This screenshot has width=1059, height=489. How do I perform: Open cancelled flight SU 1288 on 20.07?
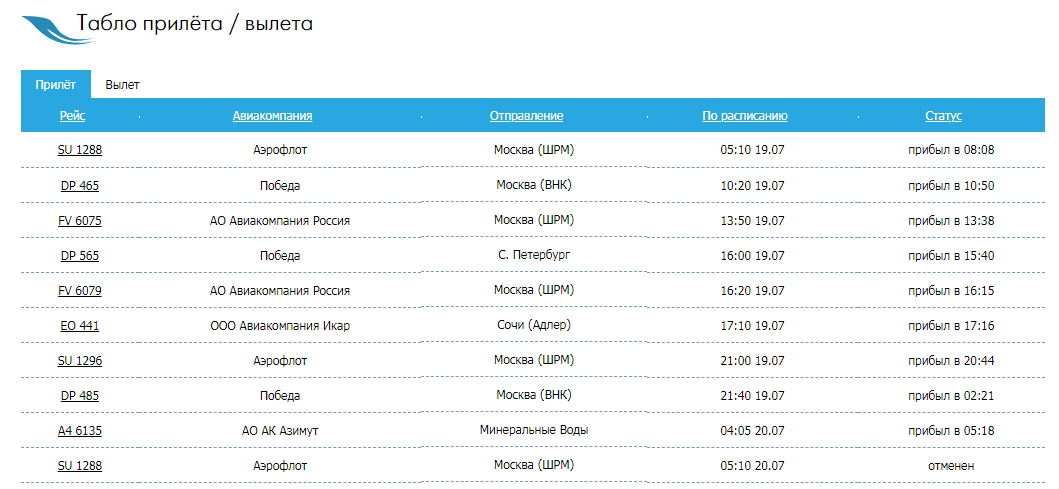80,466
